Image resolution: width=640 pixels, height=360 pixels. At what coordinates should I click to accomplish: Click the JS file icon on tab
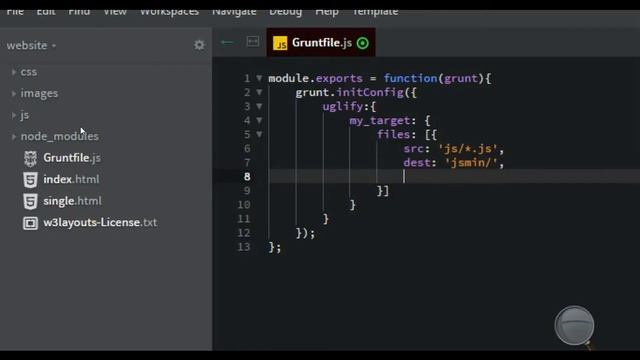[280, 43]
